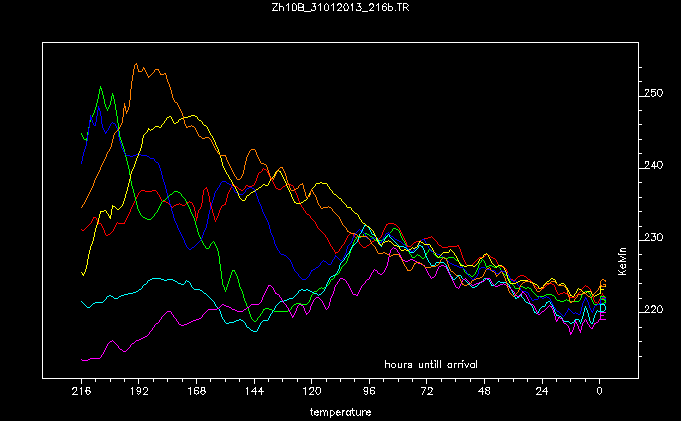Select the y-axis tick label 250
This screenshot has width=681, height=421.
click(x=654, y=93)
